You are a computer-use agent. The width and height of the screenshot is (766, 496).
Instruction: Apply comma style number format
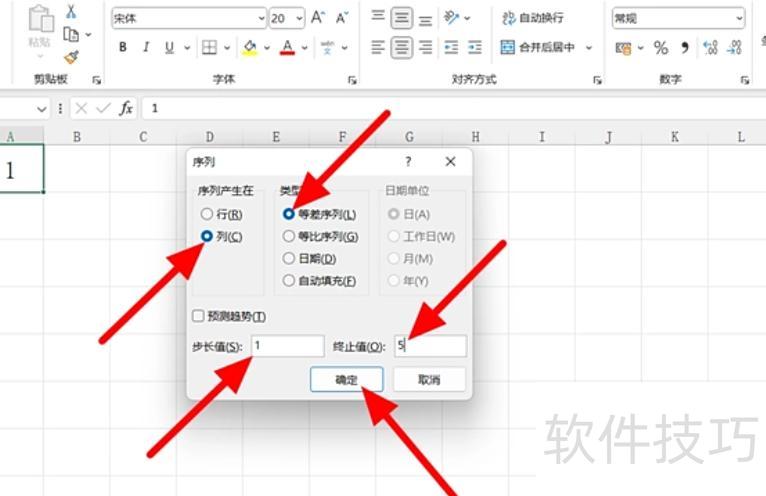(x=685, y=47)
